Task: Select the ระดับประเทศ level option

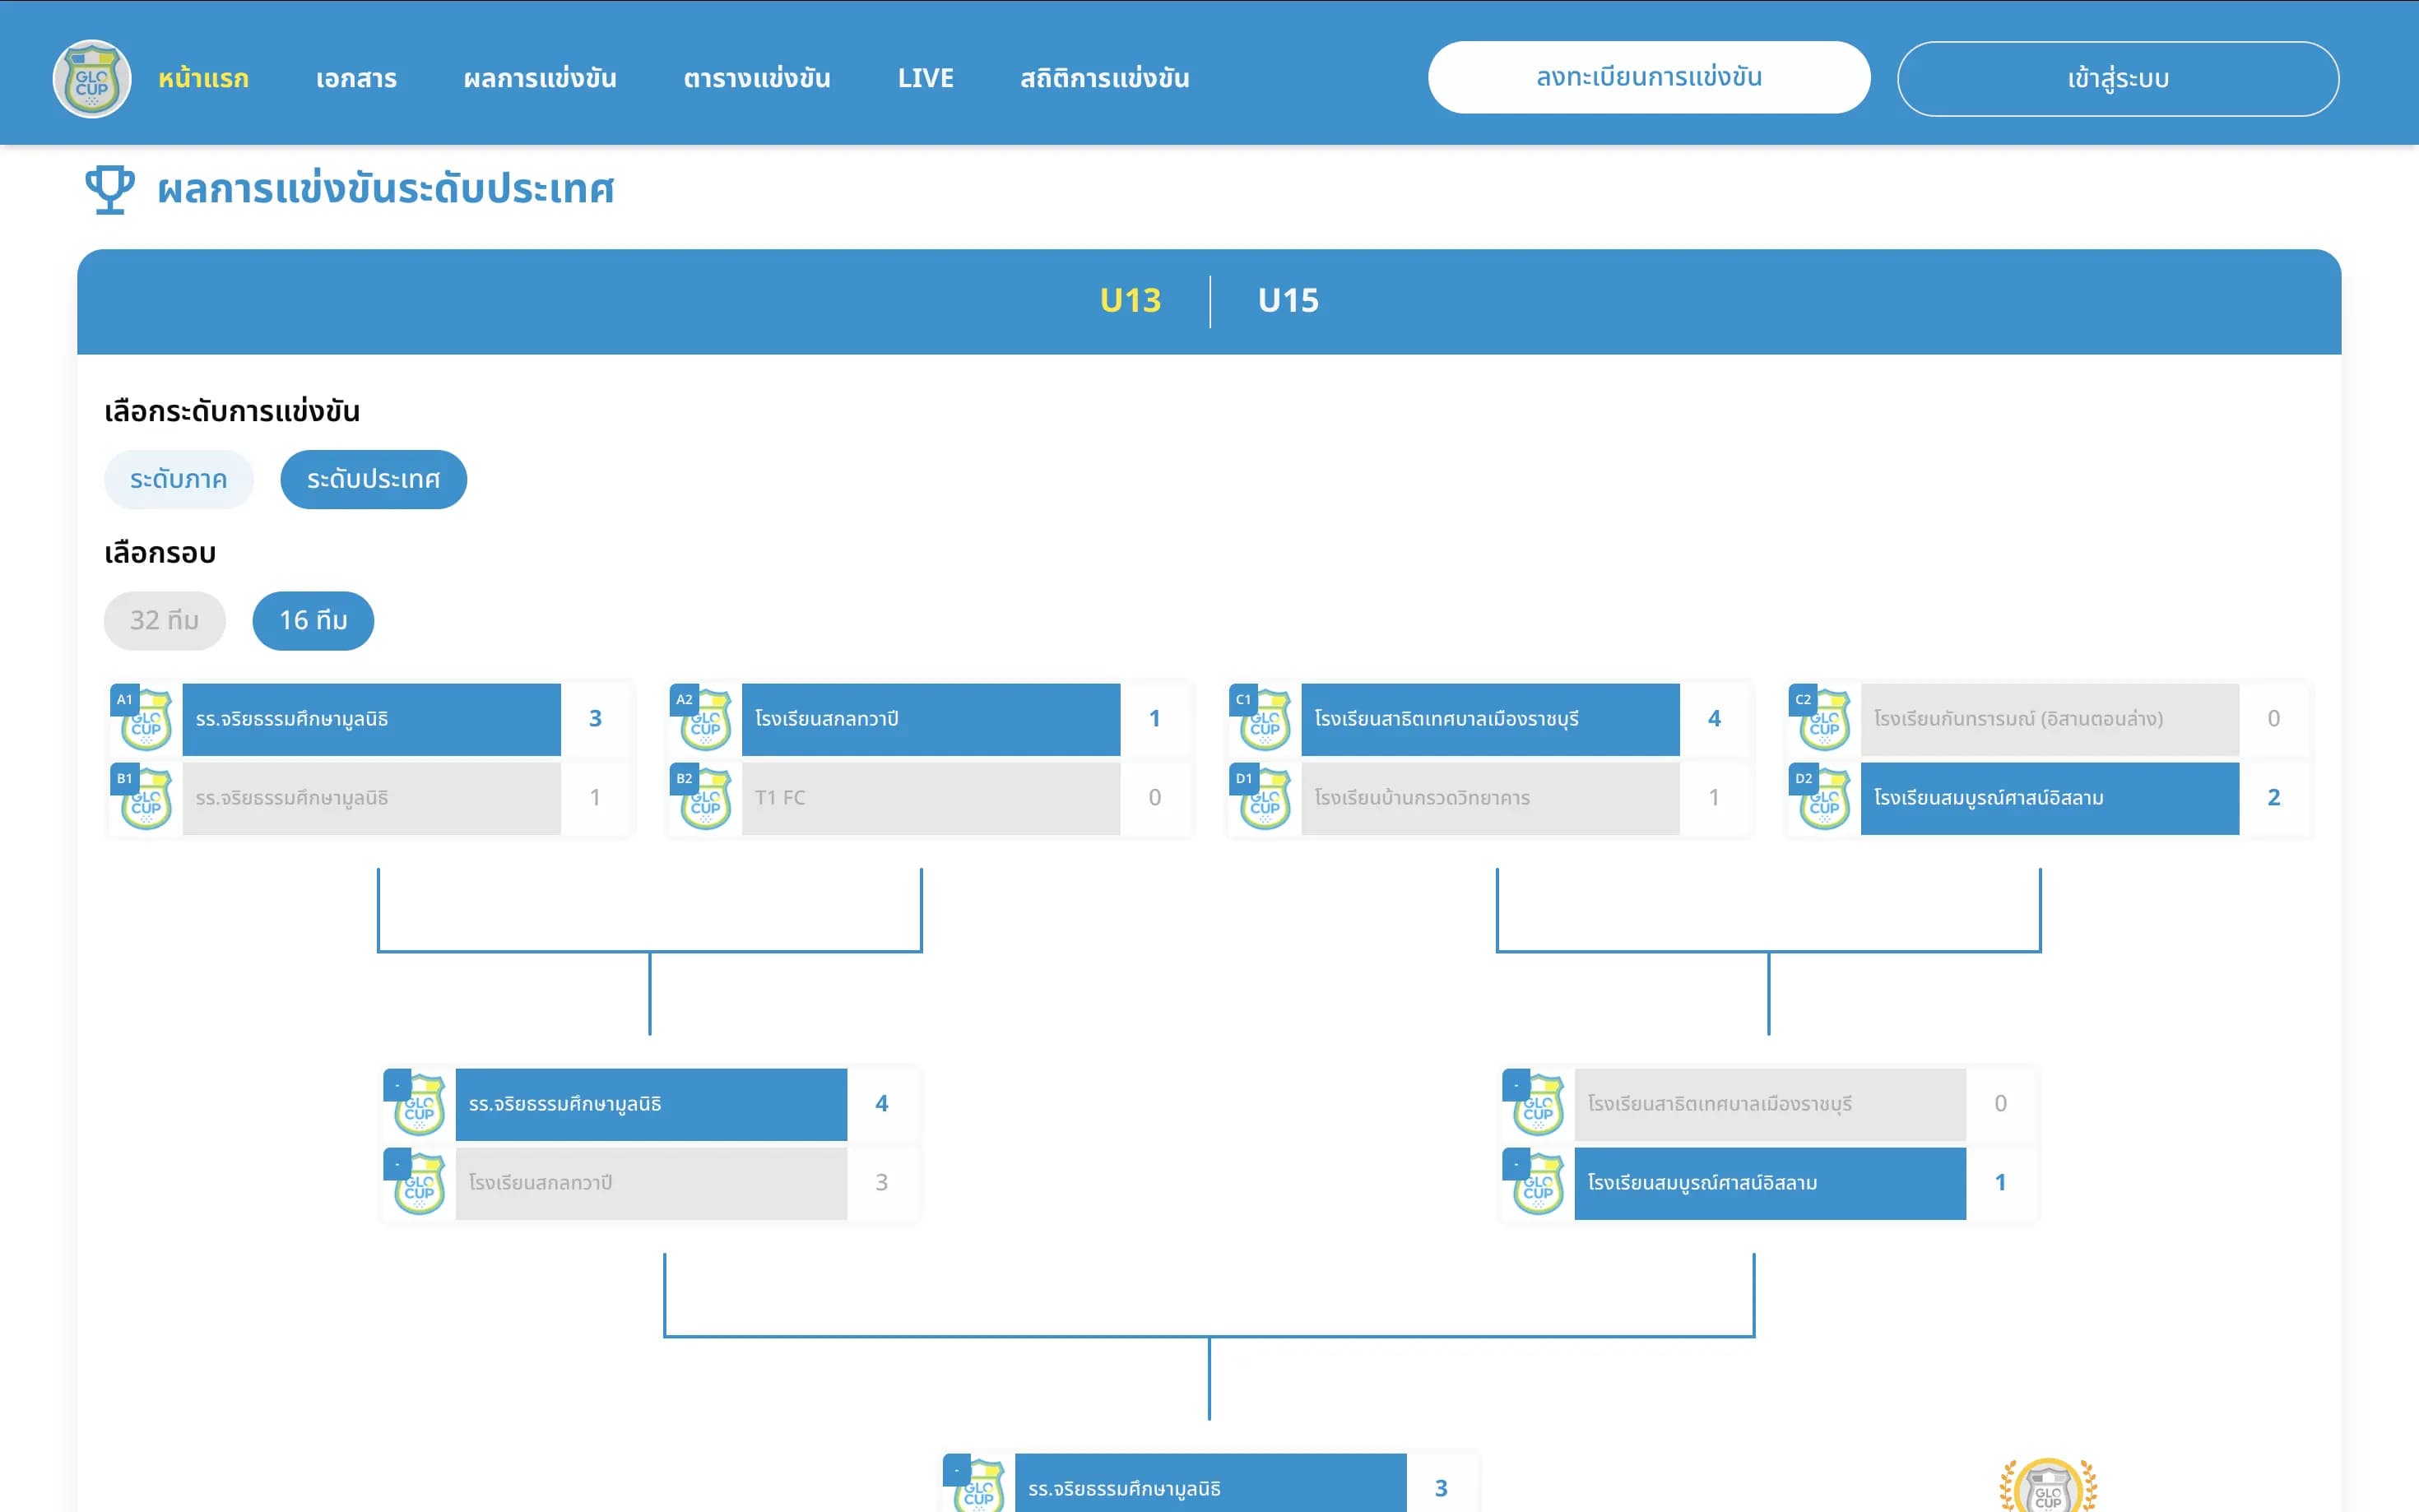Action: [x=373, y=479]
